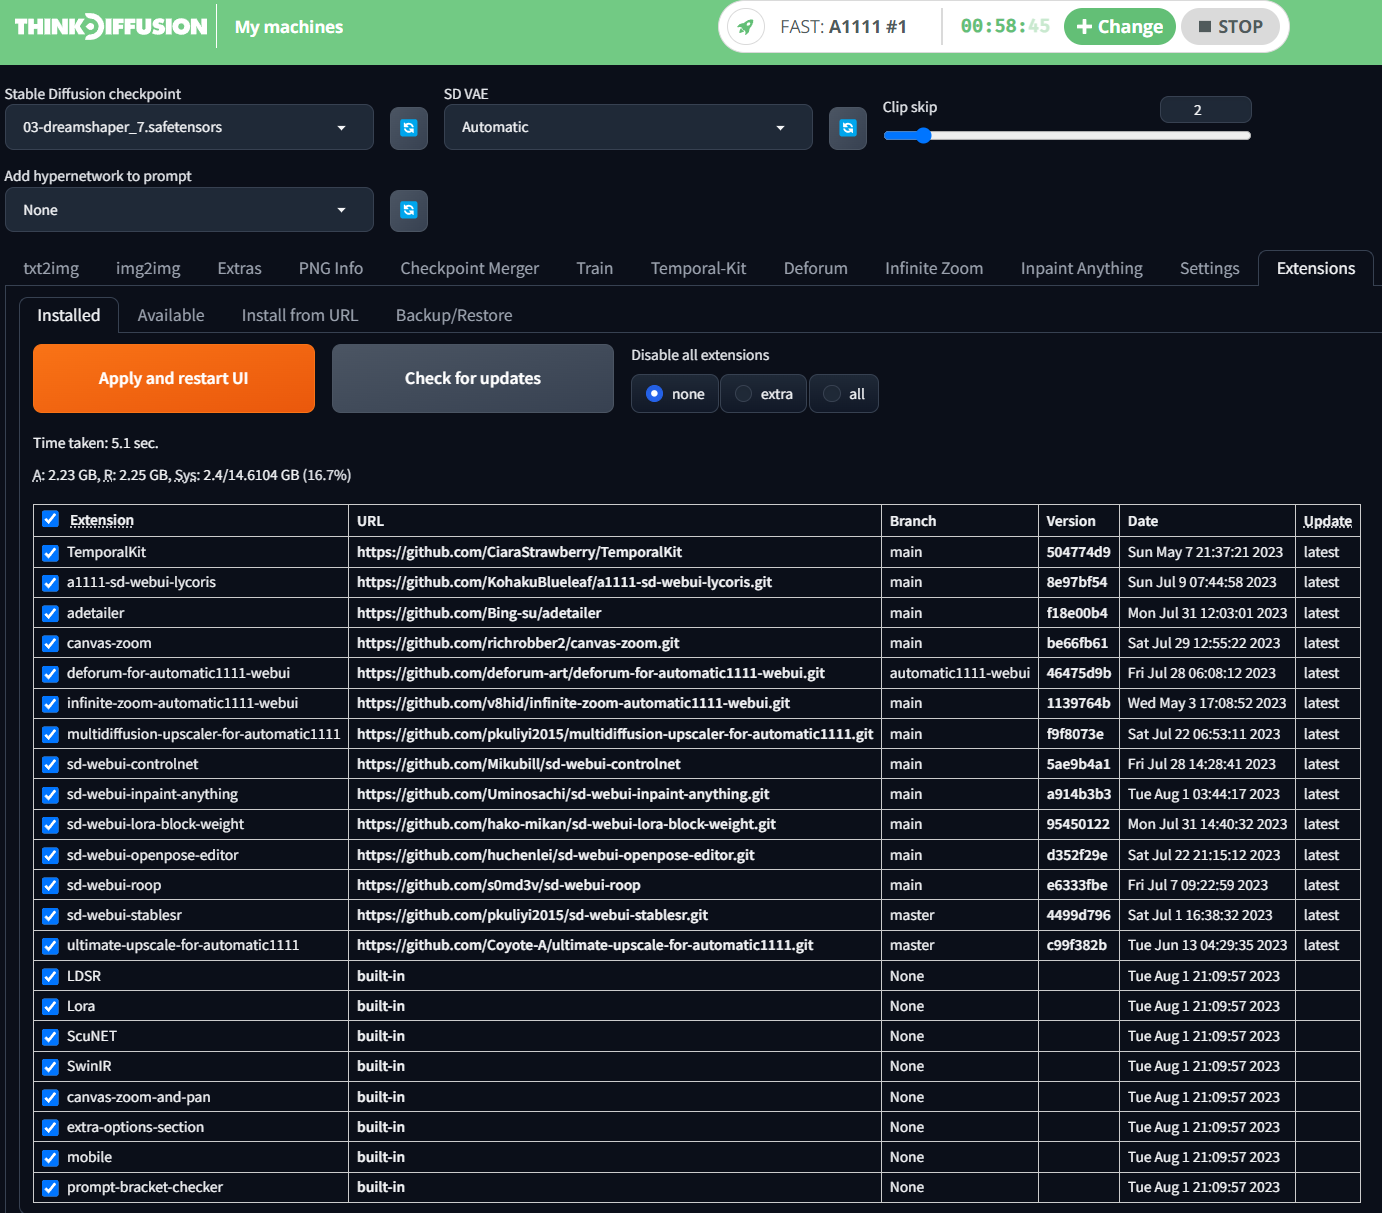Refresh the hypernetwork list

pyautogui.click(x=409, y=210)
